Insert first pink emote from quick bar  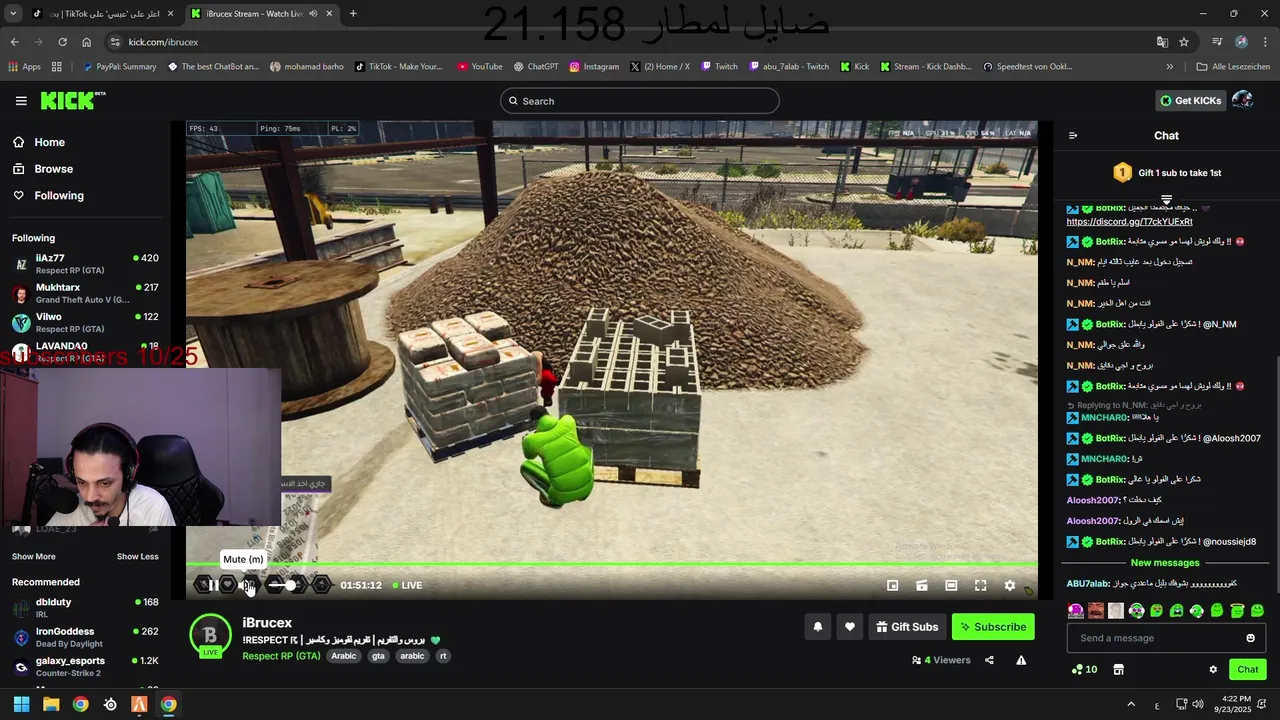[1075, 610]
